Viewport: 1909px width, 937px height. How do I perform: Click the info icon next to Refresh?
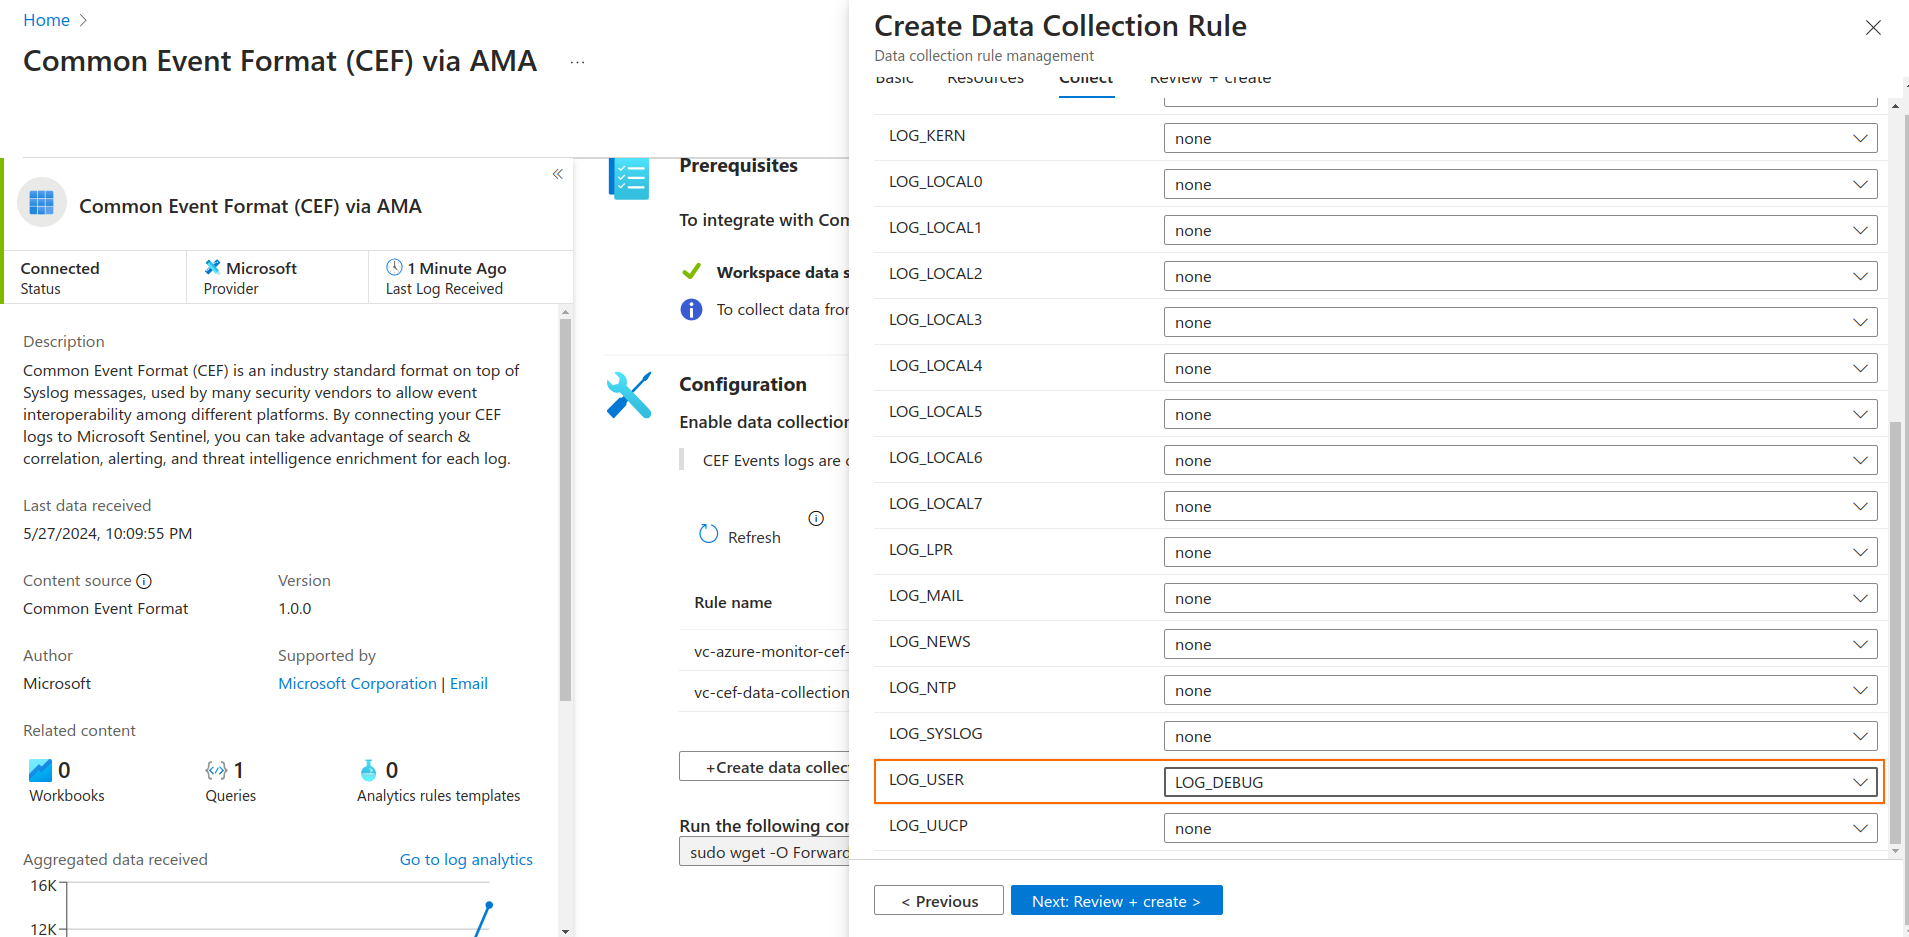tap(816, 518)
